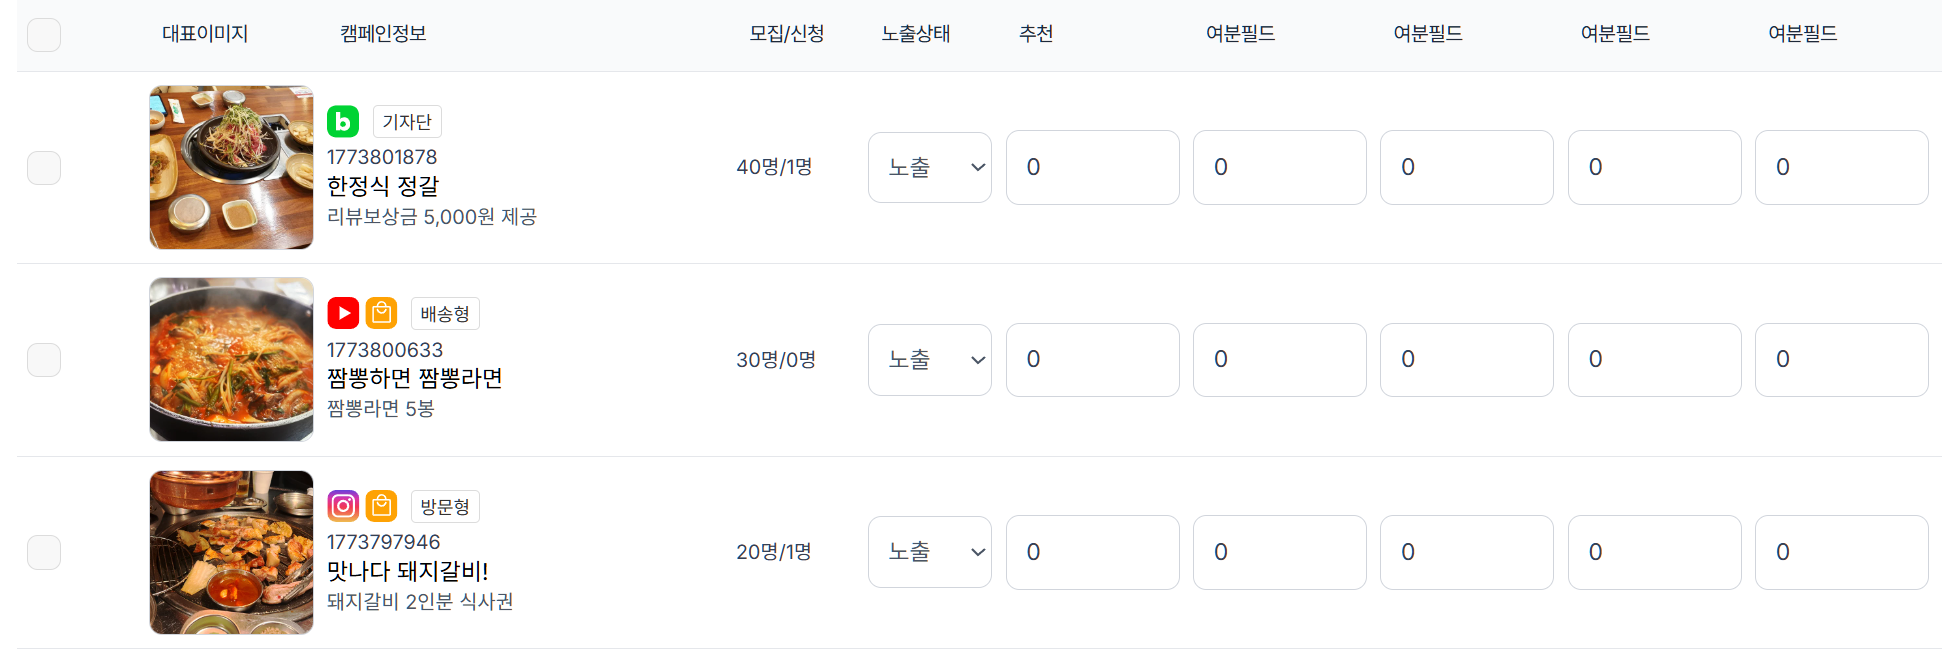Click the Instagram icon on 맛나다 돼지갈비 campaign
1947x653 pixels.
coord(343,505)
